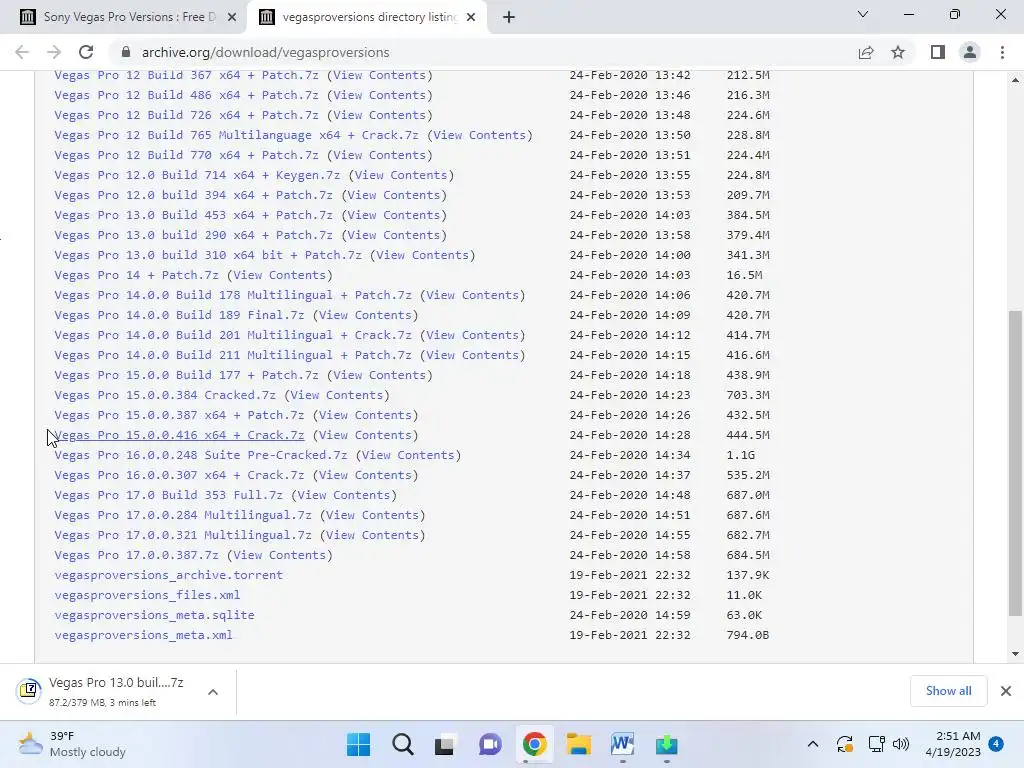Open vegasproversions_files.xml
The image size is (1024, 768).
tap(147, 595)
